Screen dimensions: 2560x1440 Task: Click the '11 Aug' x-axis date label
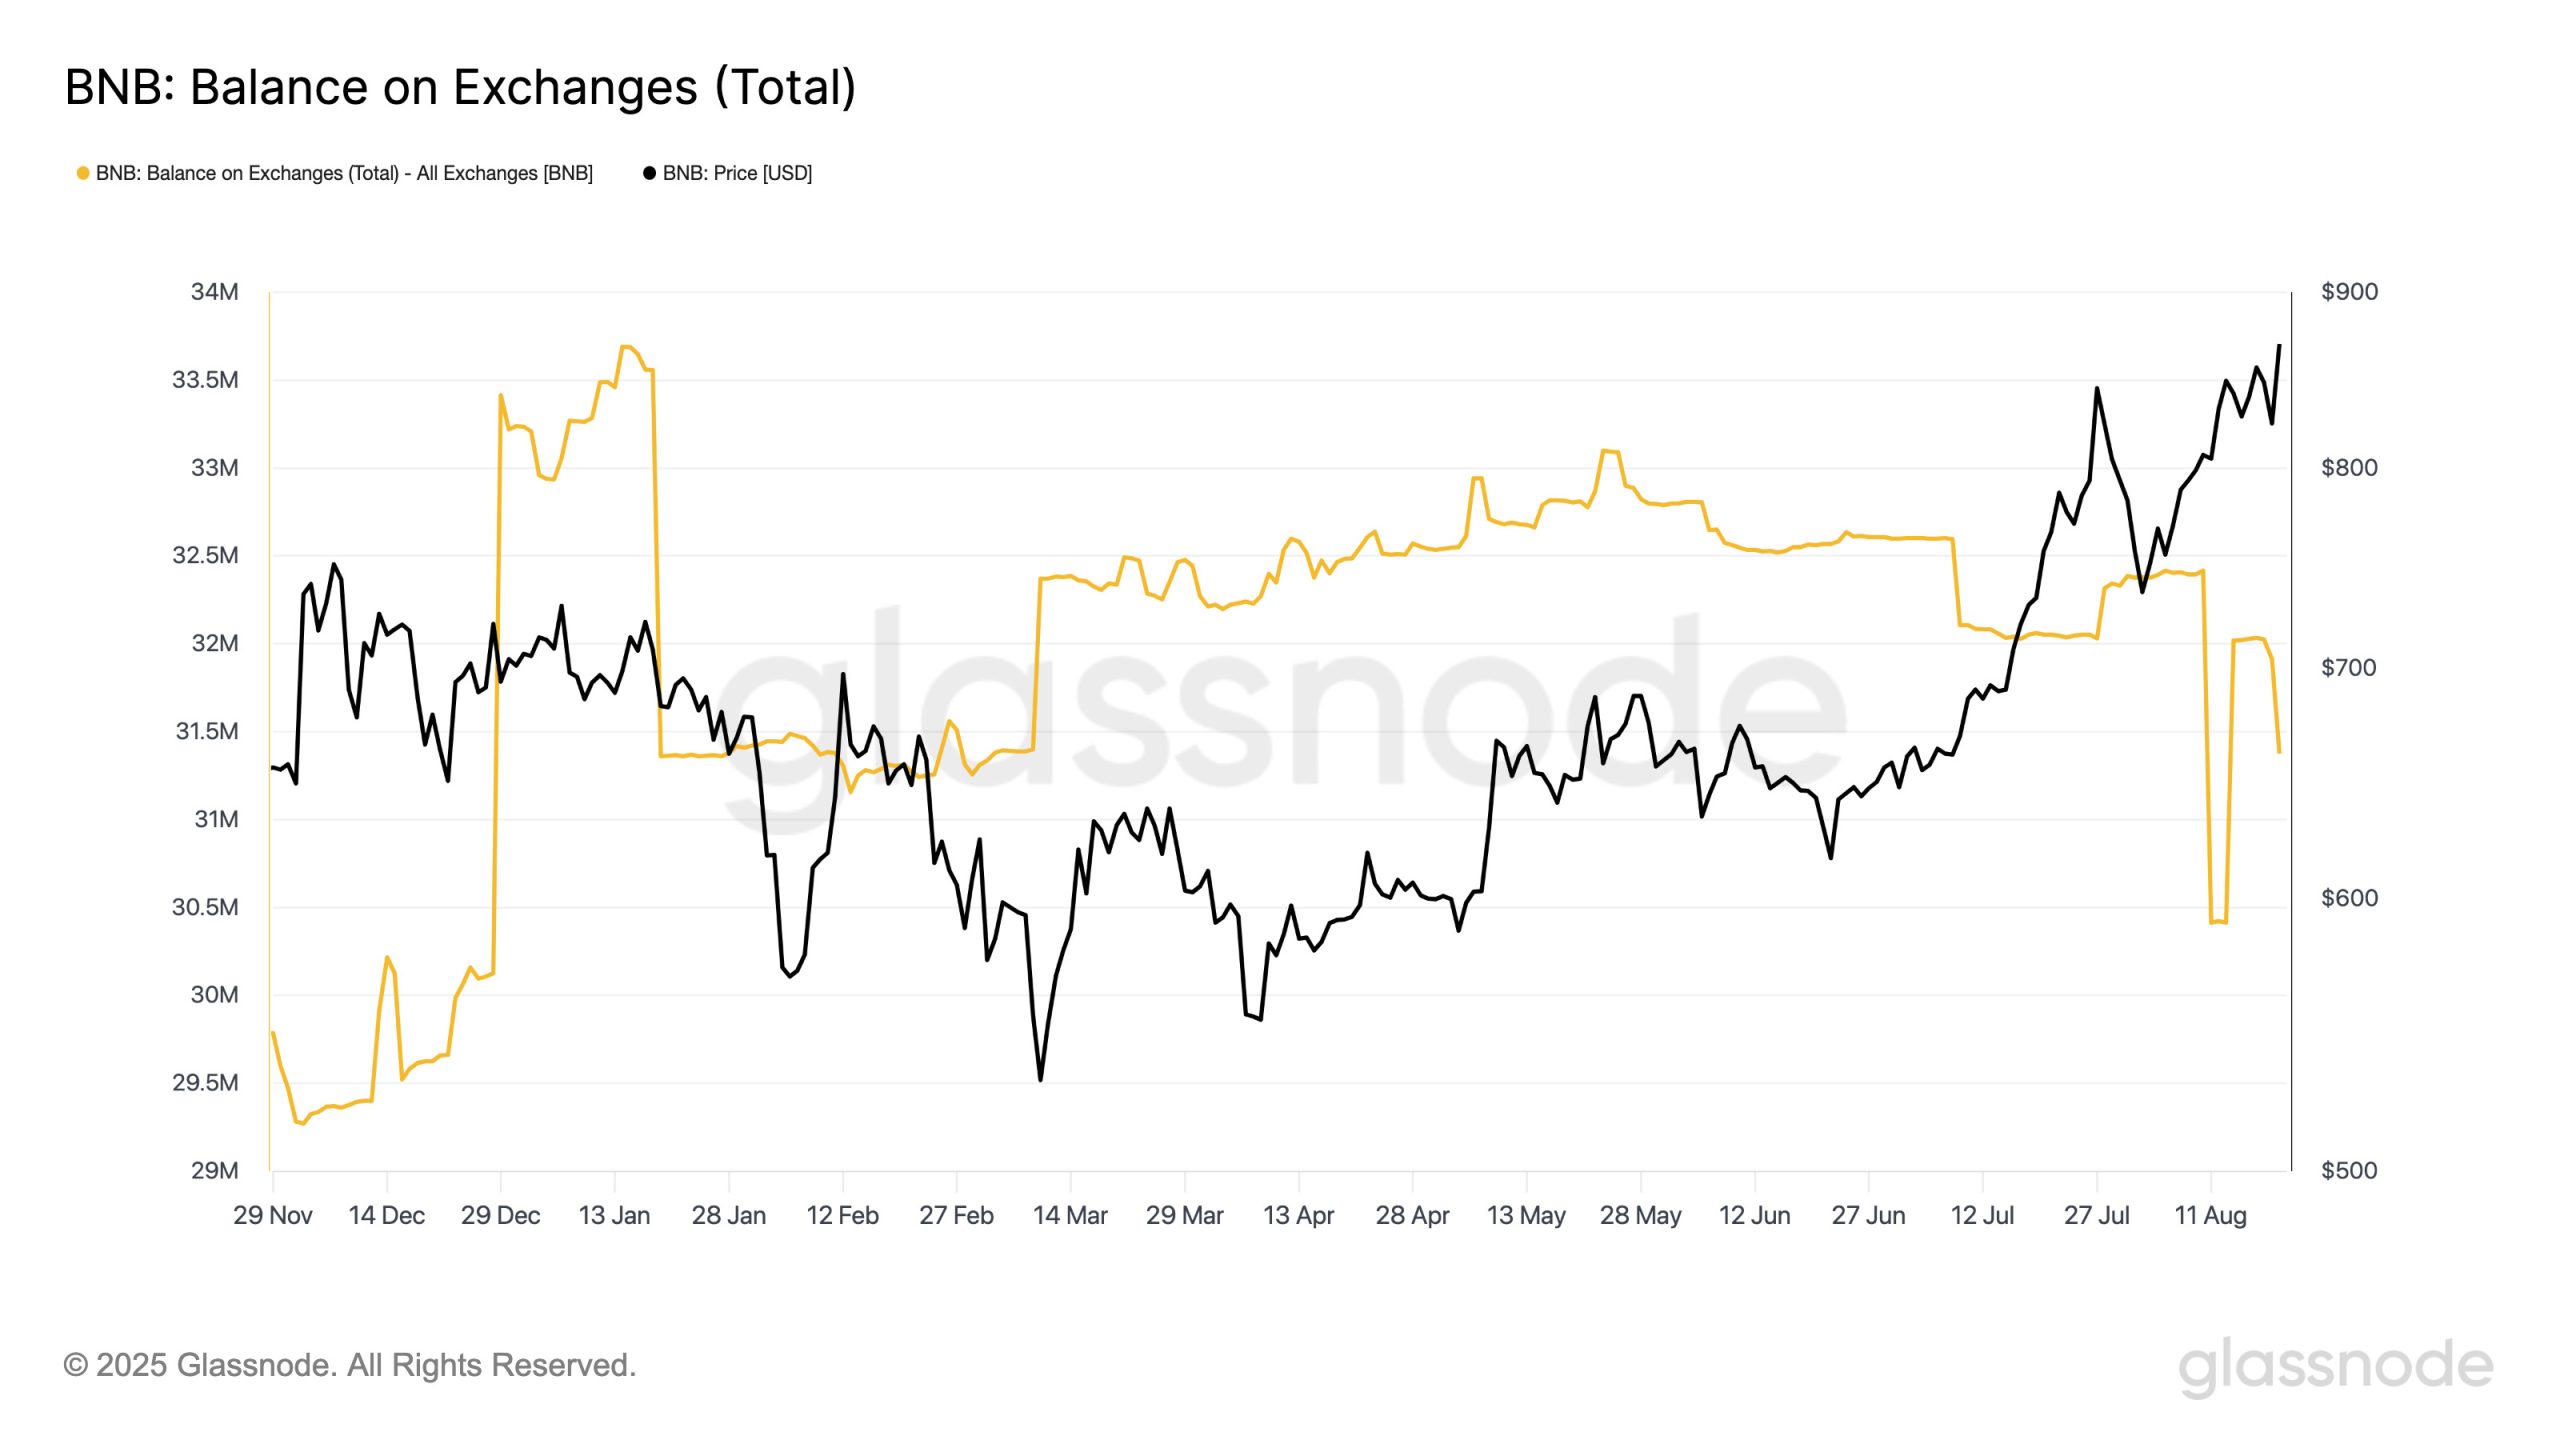2210,1216
